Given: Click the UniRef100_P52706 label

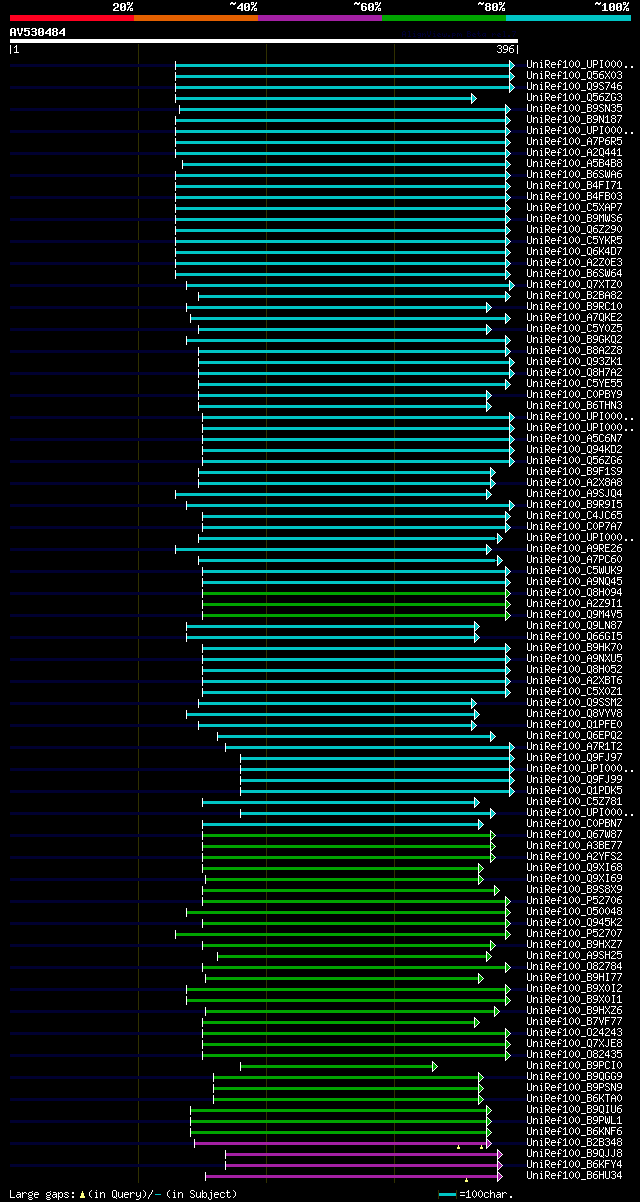Looking at the screenshot, I should click(574, 900).
